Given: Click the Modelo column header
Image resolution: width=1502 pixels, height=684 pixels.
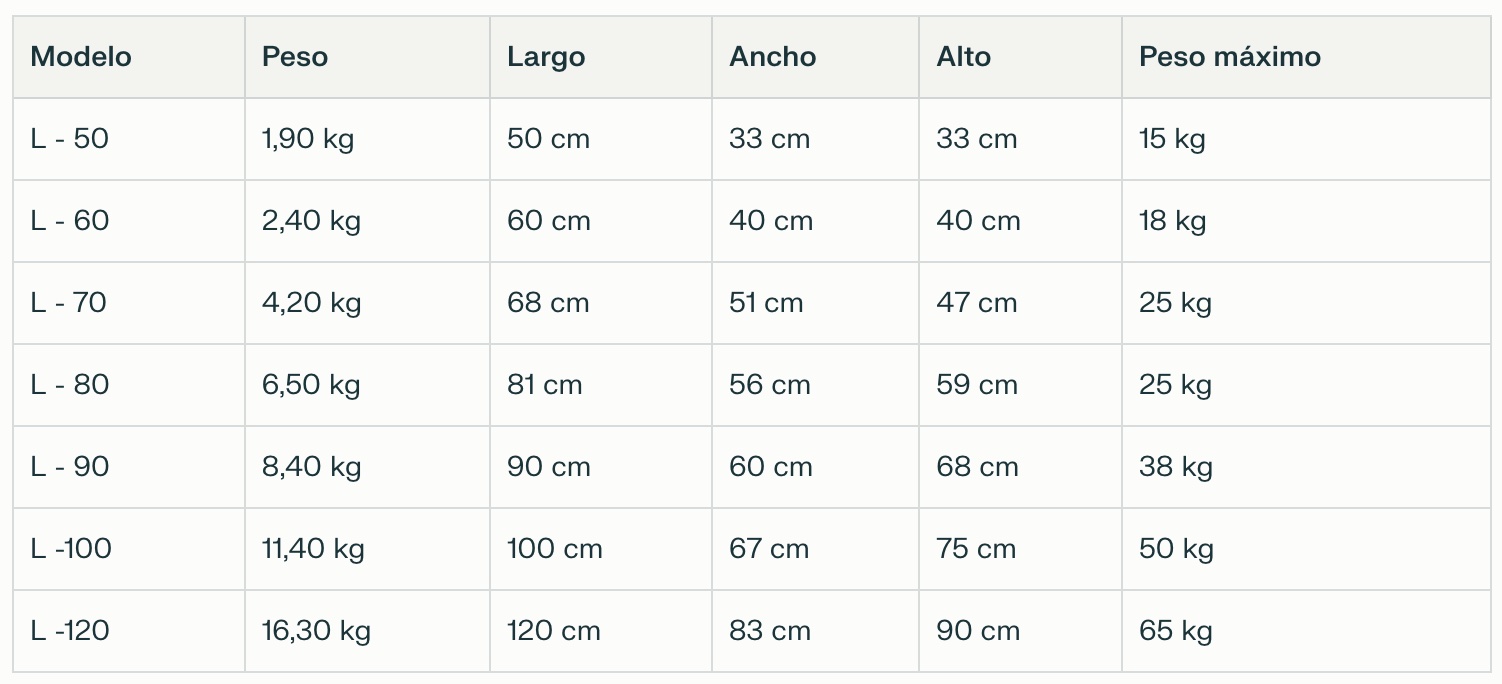Looking at the screenshot, I should point(81,57).
